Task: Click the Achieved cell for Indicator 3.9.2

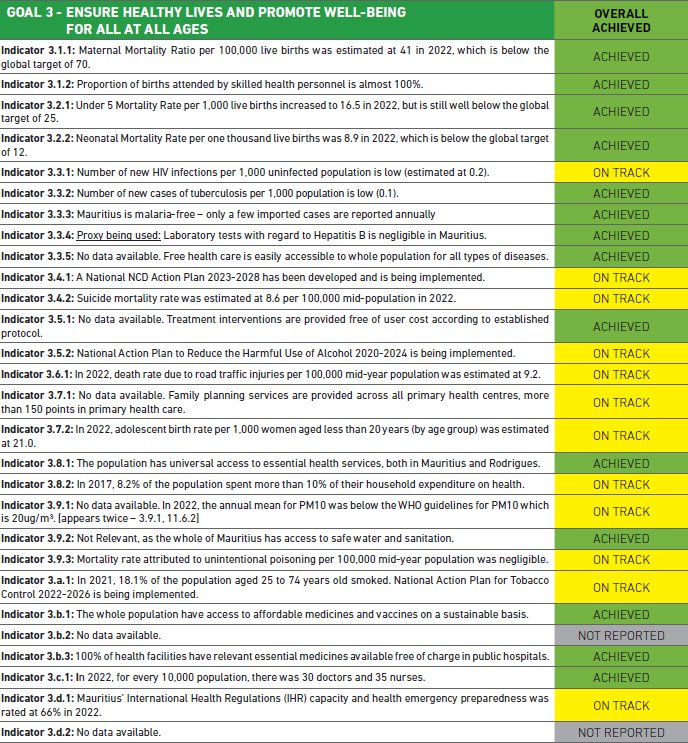Action: [x=620, y=539]
